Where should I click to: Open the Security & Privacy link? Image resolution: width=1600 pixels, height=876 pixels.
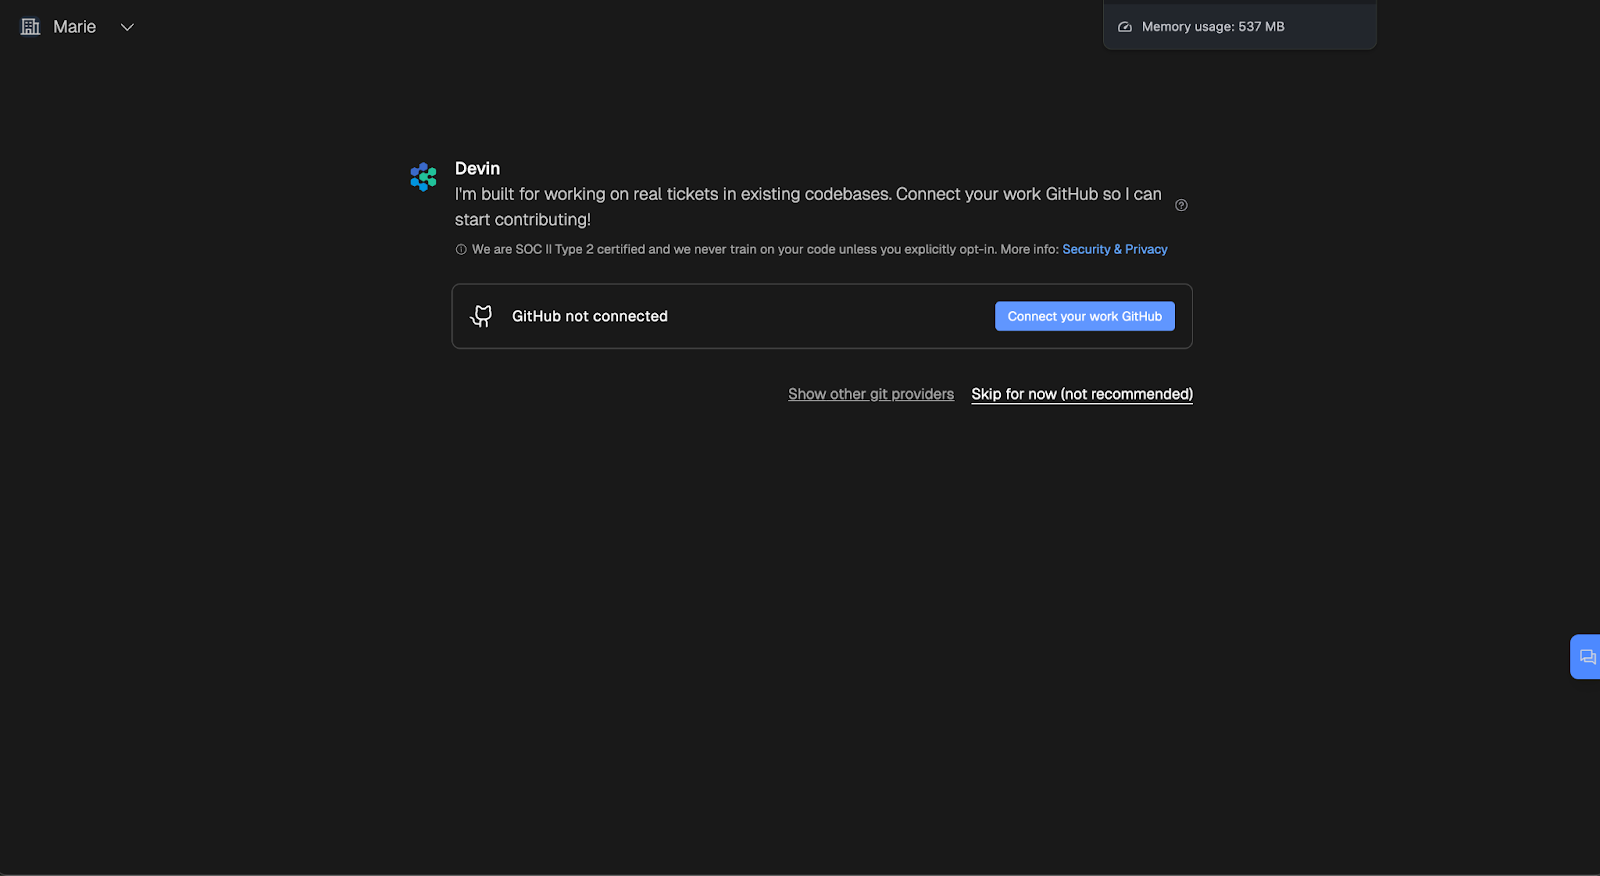click(1115, 249)
